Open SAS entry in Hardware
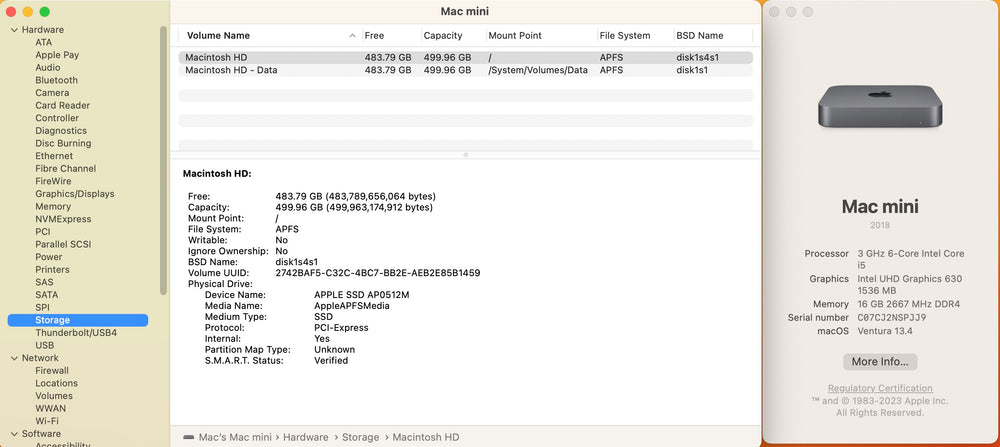Screen dimensions: 1000x447 click(x=44, y=282)
